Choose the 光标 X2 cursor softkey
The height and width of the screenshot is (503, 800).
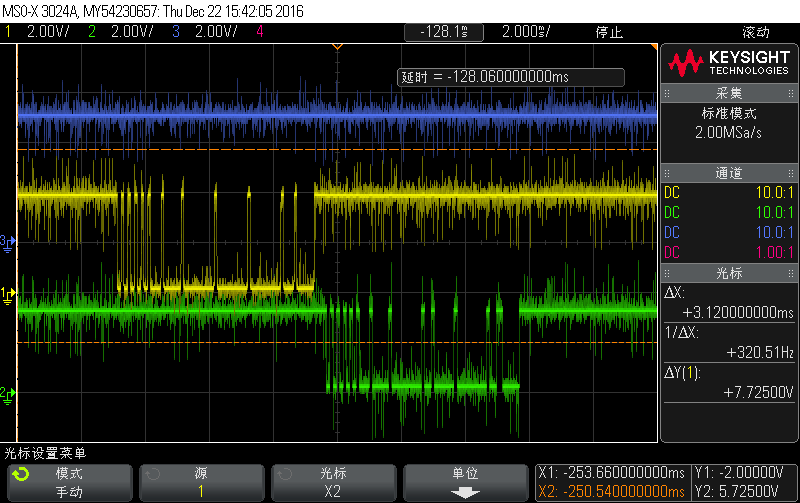point(334,483)
